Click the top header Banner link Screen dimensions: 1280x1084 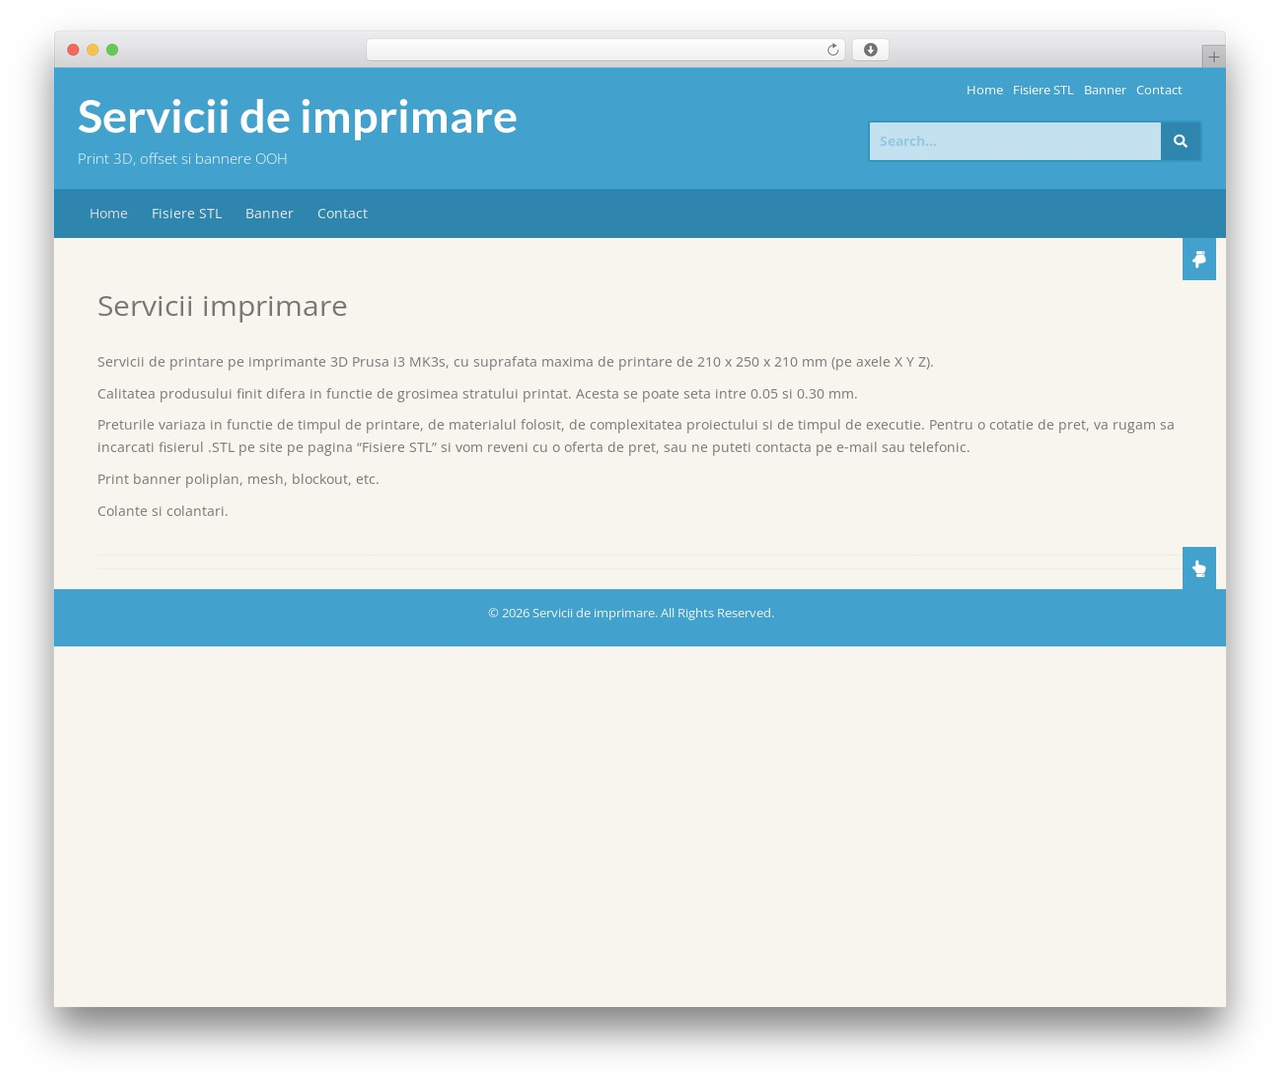[x=1105, y=90]
